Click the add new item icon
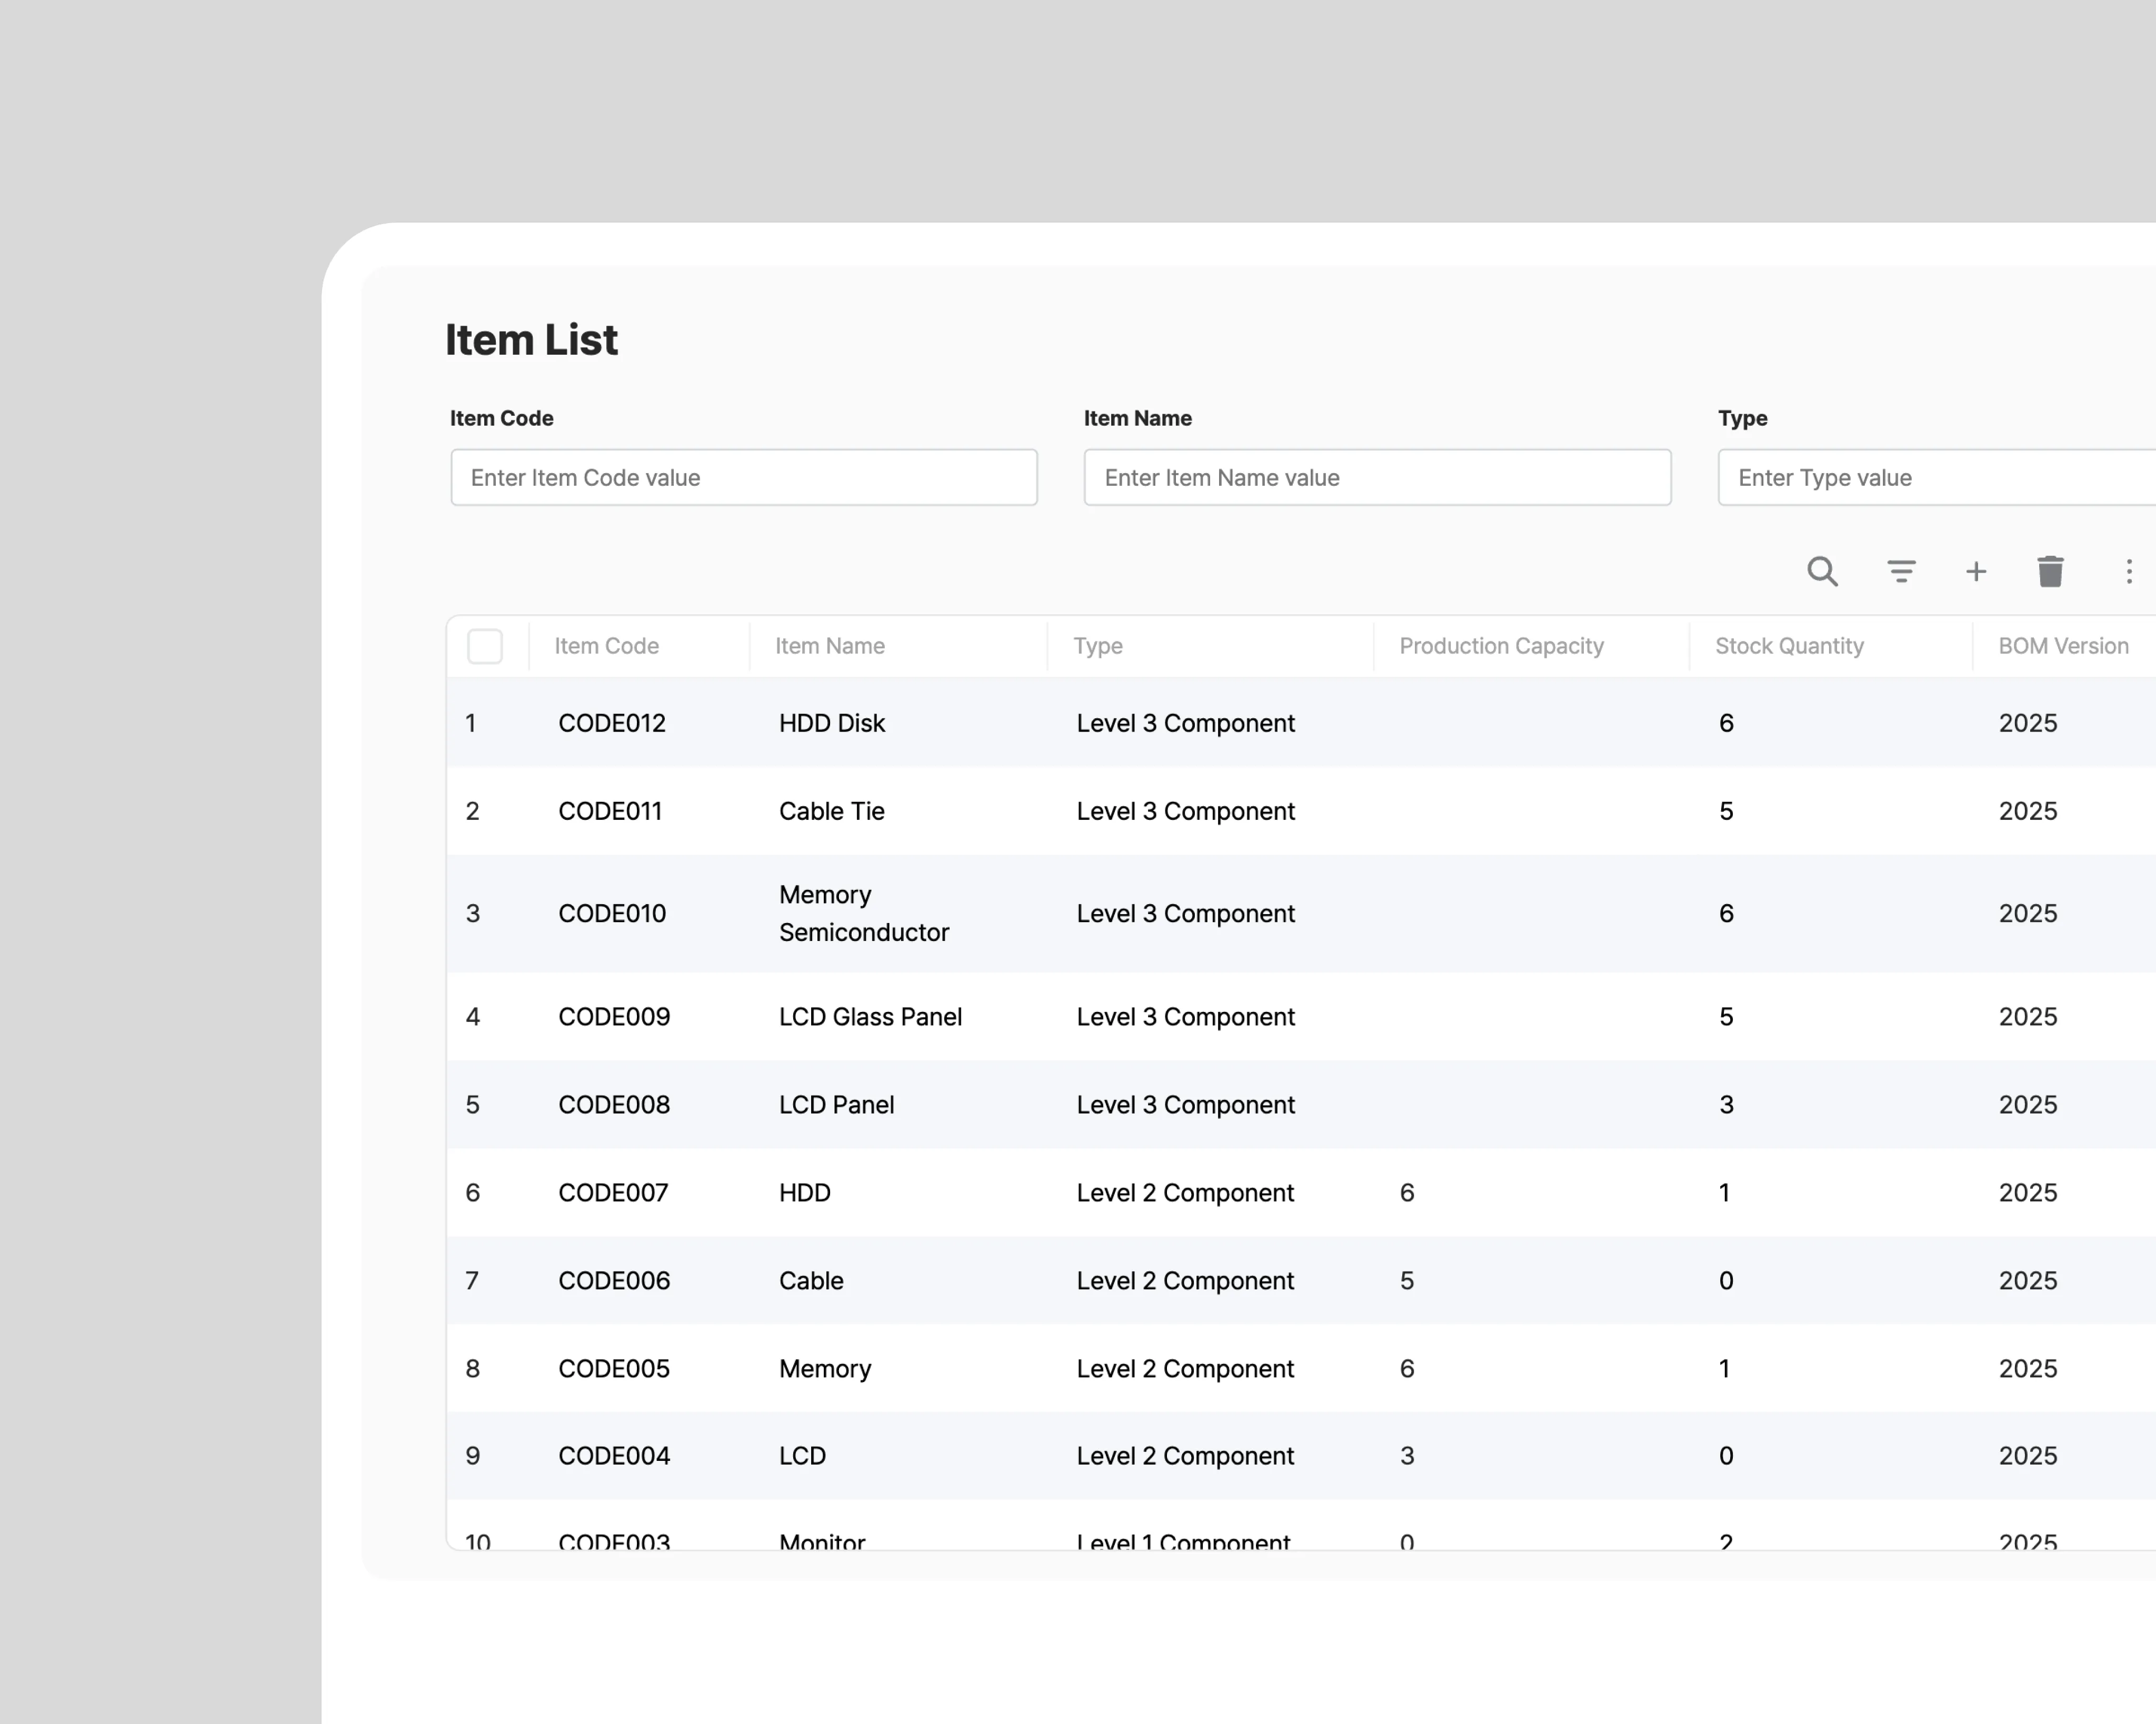Viewport: 2156px width, 1724px height. [x=1975, y=570]
